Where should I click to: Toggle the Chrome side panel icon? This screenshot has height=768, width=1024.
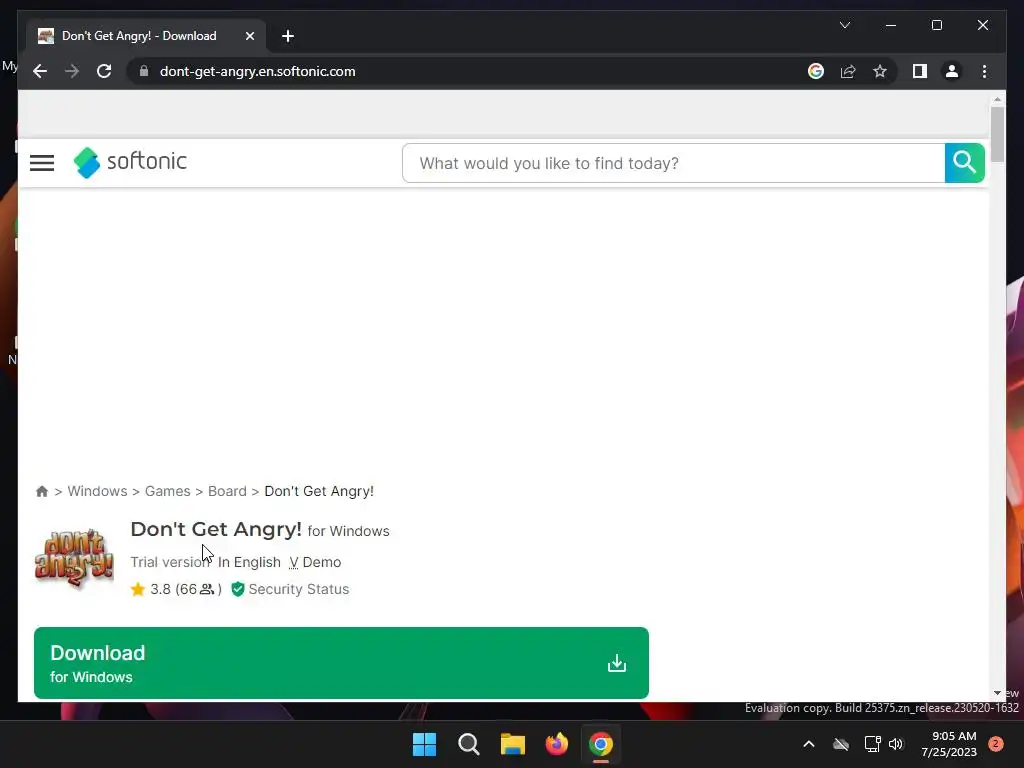(x=920, y=71)
